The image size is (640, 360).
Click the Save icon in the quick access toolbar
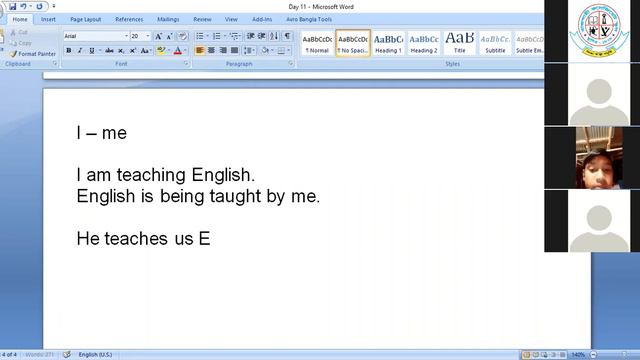point(12,7)
